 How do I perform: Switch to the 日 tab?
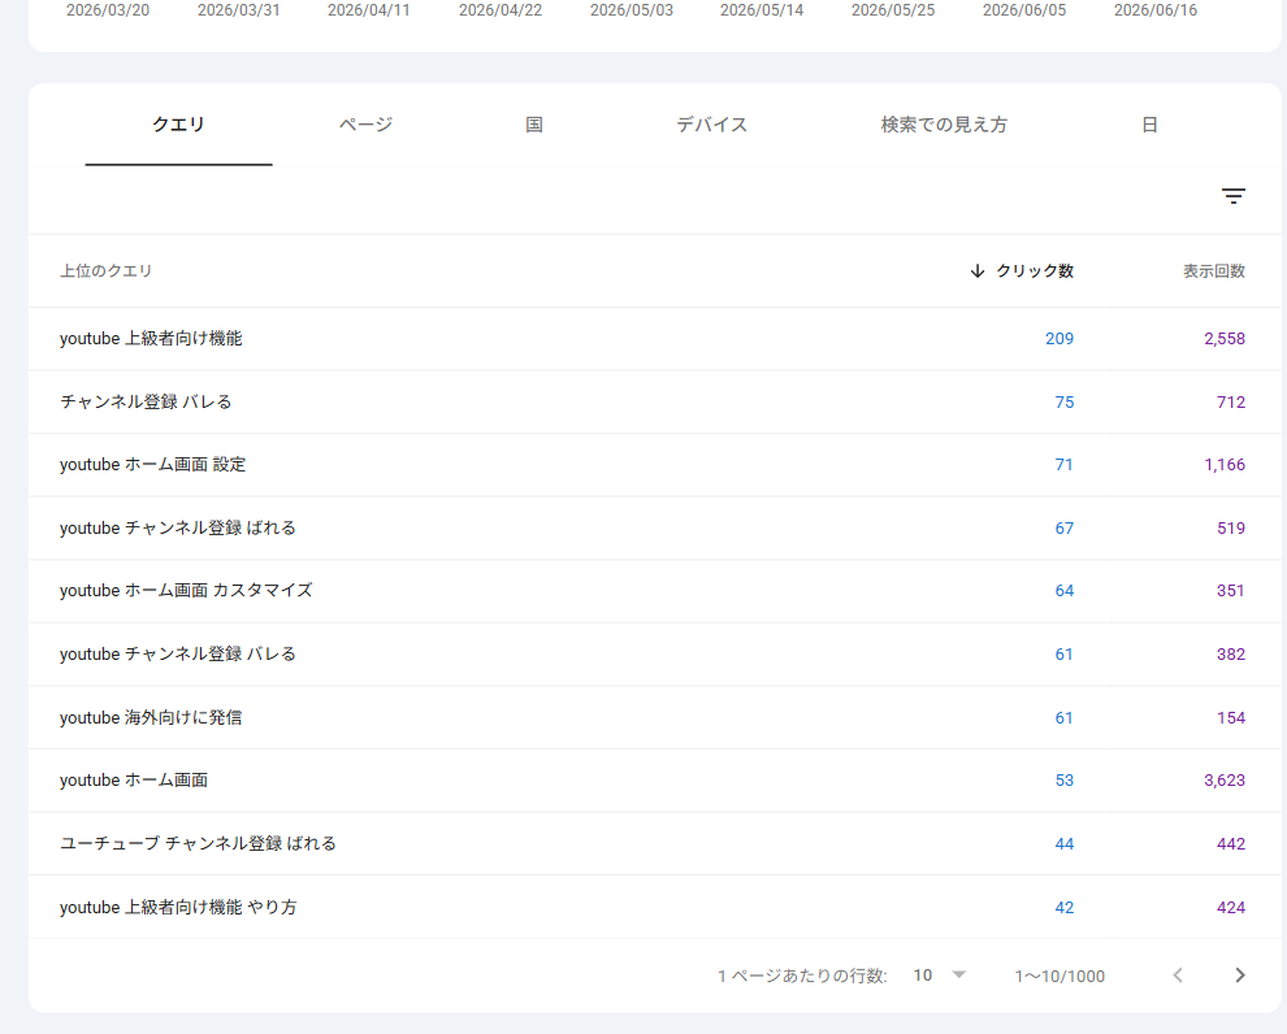pos(1149,125)
